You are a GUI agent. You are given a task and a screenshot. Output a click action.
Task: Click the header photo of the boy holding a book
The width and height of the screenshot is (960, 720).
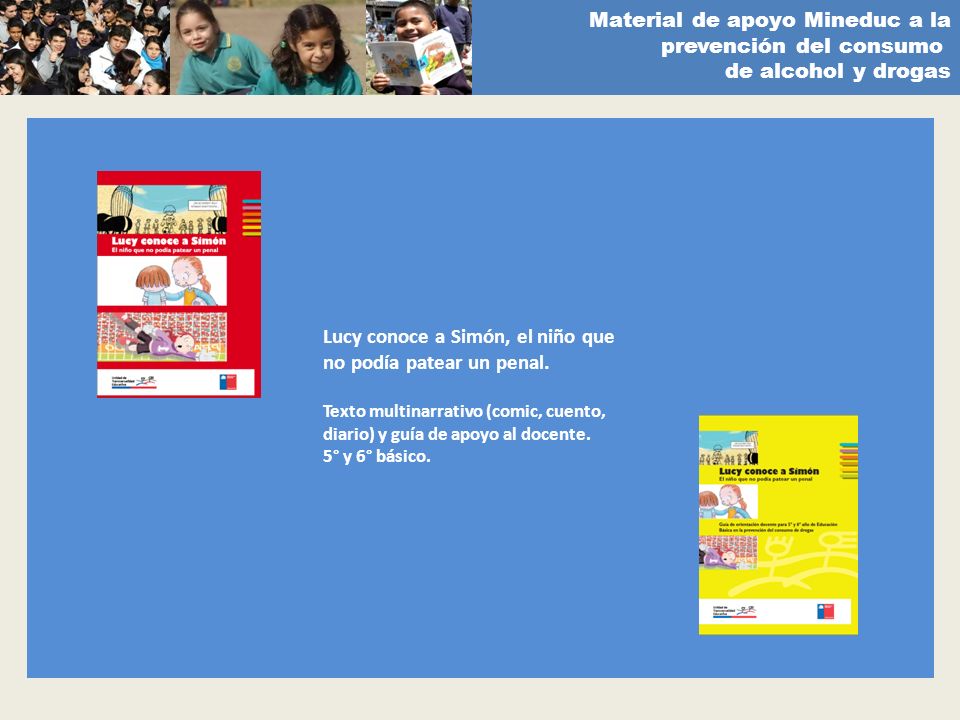pyautogui.click(x=419, y=47)
